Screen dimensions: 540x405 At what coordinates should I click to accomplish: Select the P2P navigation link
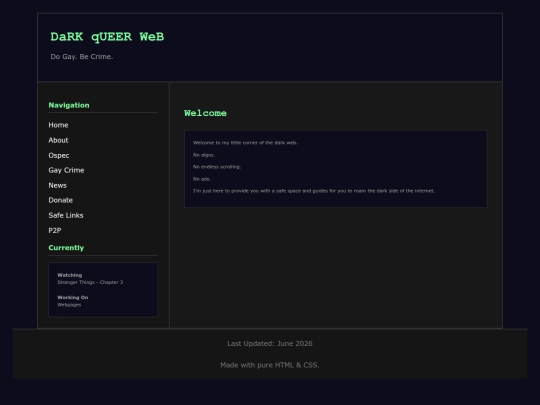(55, 230)
